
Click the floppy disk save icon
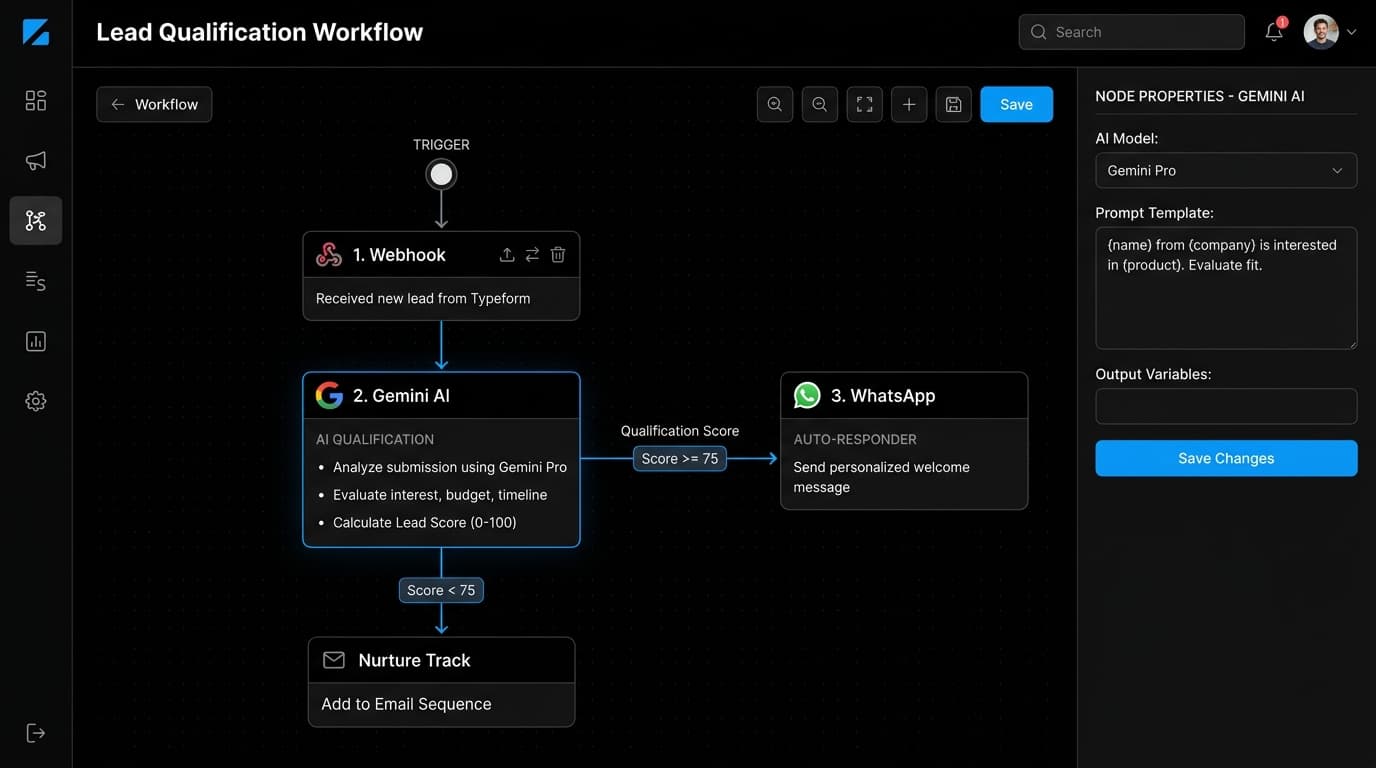click(954, 104)
